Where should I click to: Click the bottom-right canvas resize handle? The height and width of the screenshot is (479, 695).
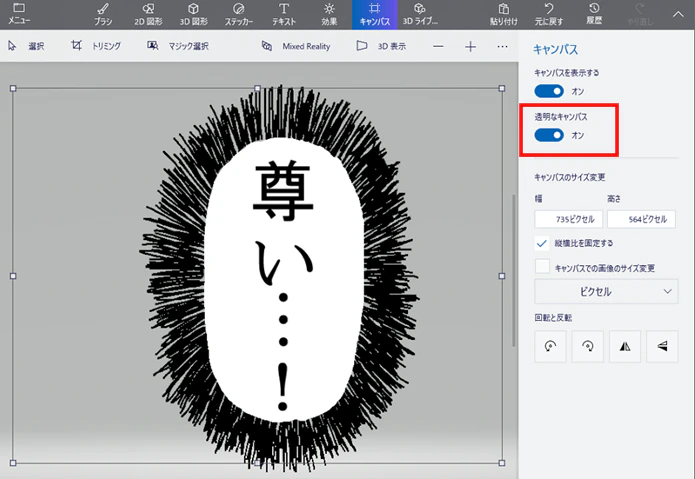501,463
